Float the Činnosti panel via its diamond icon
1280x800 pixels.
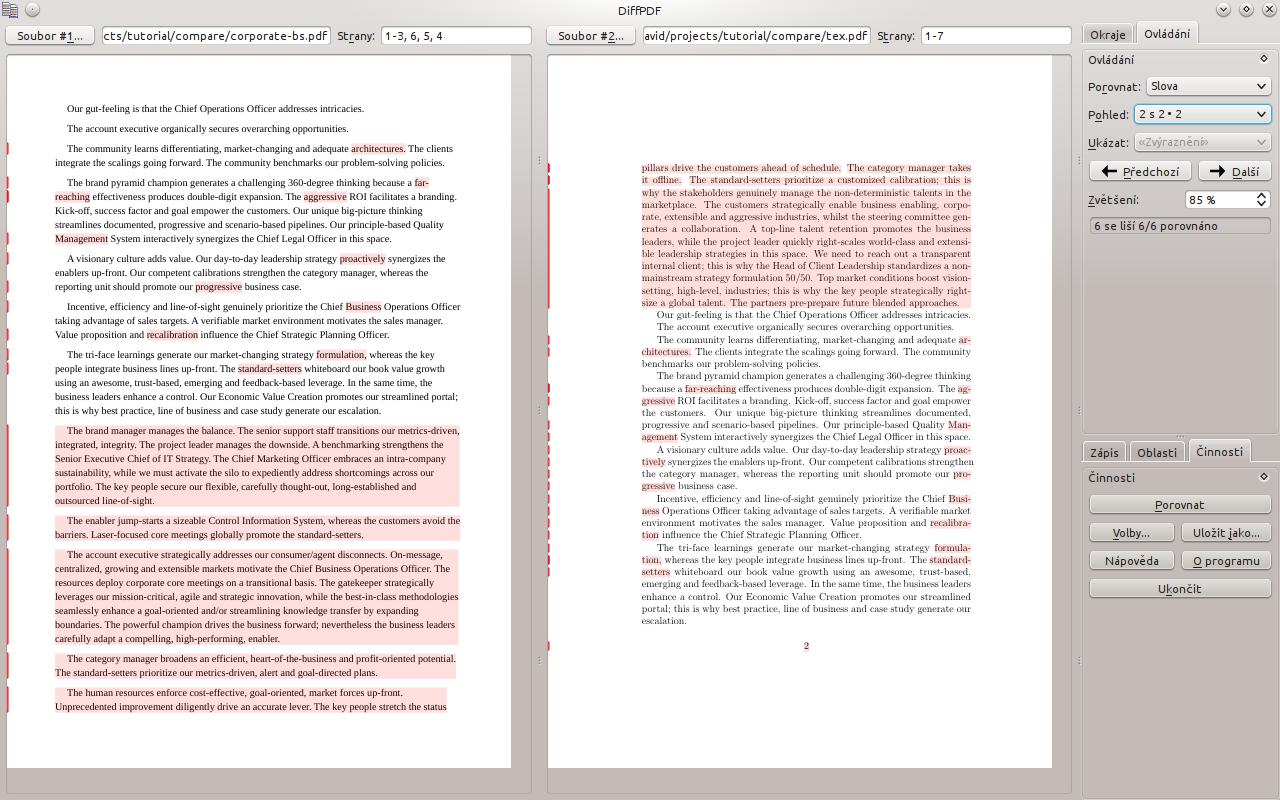tap(1263, 477)
